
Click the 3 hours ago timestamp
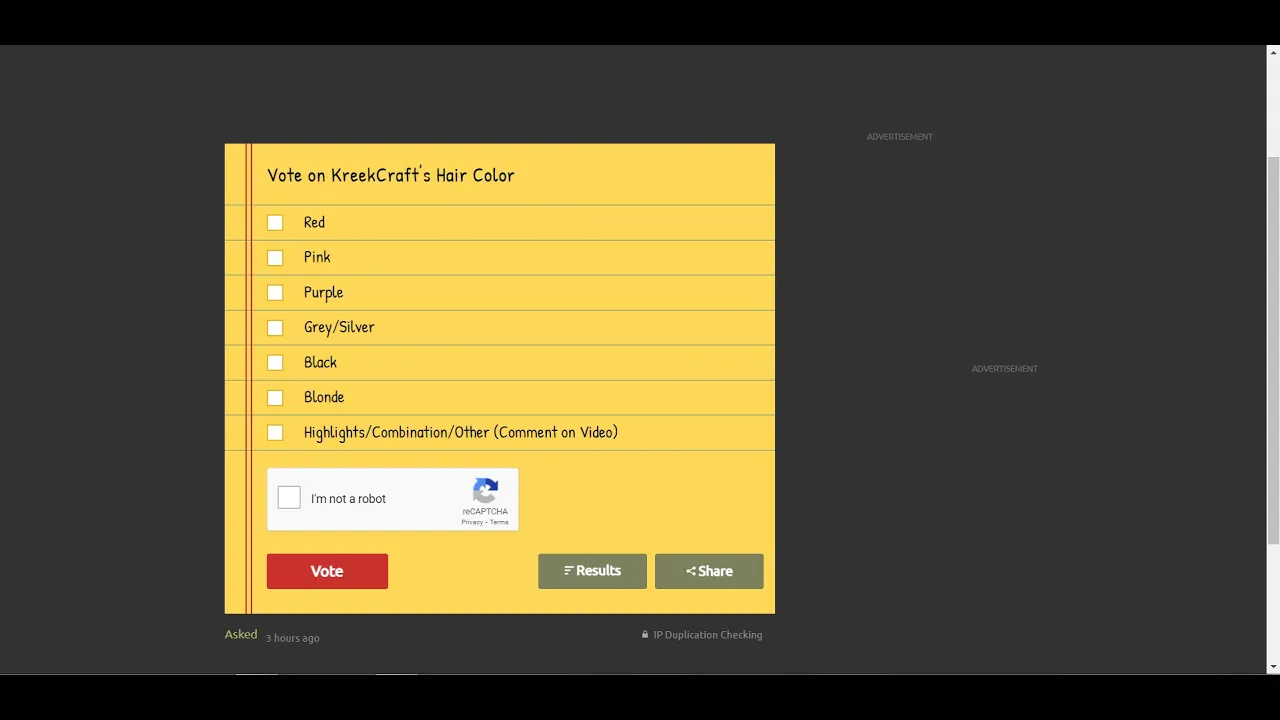292,638
